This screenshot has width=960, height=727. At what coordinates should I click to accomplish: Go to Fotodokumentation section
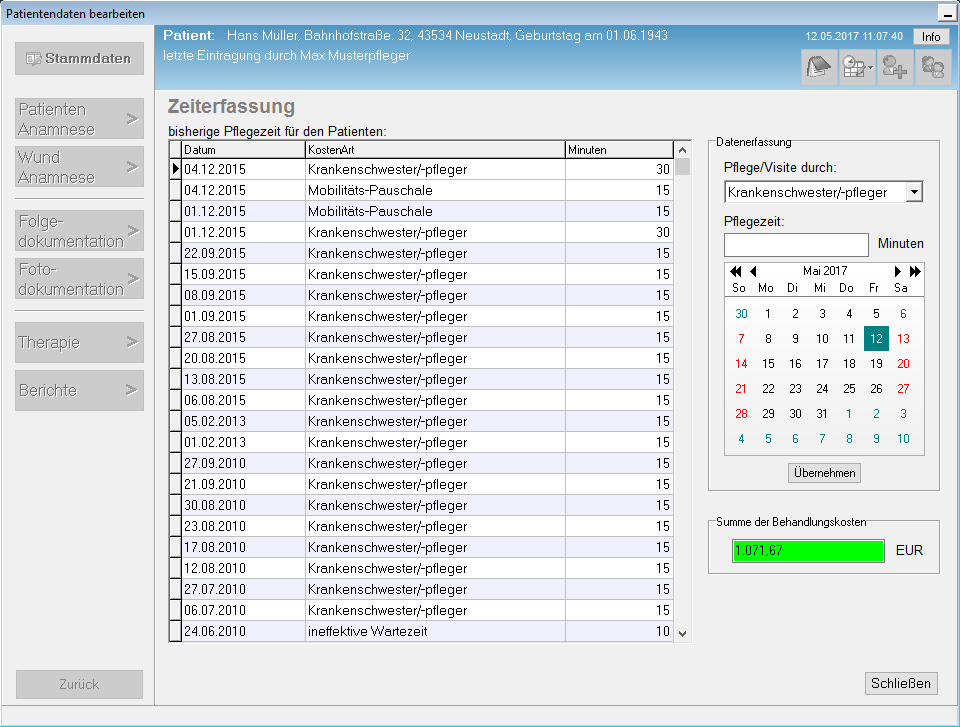click(80, 279)
